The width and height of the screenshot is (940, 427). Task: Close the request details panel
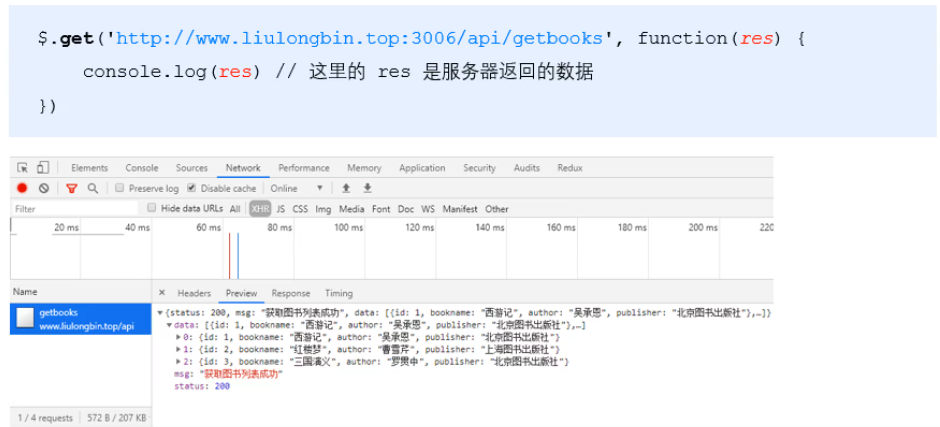[x=163, y=293]
